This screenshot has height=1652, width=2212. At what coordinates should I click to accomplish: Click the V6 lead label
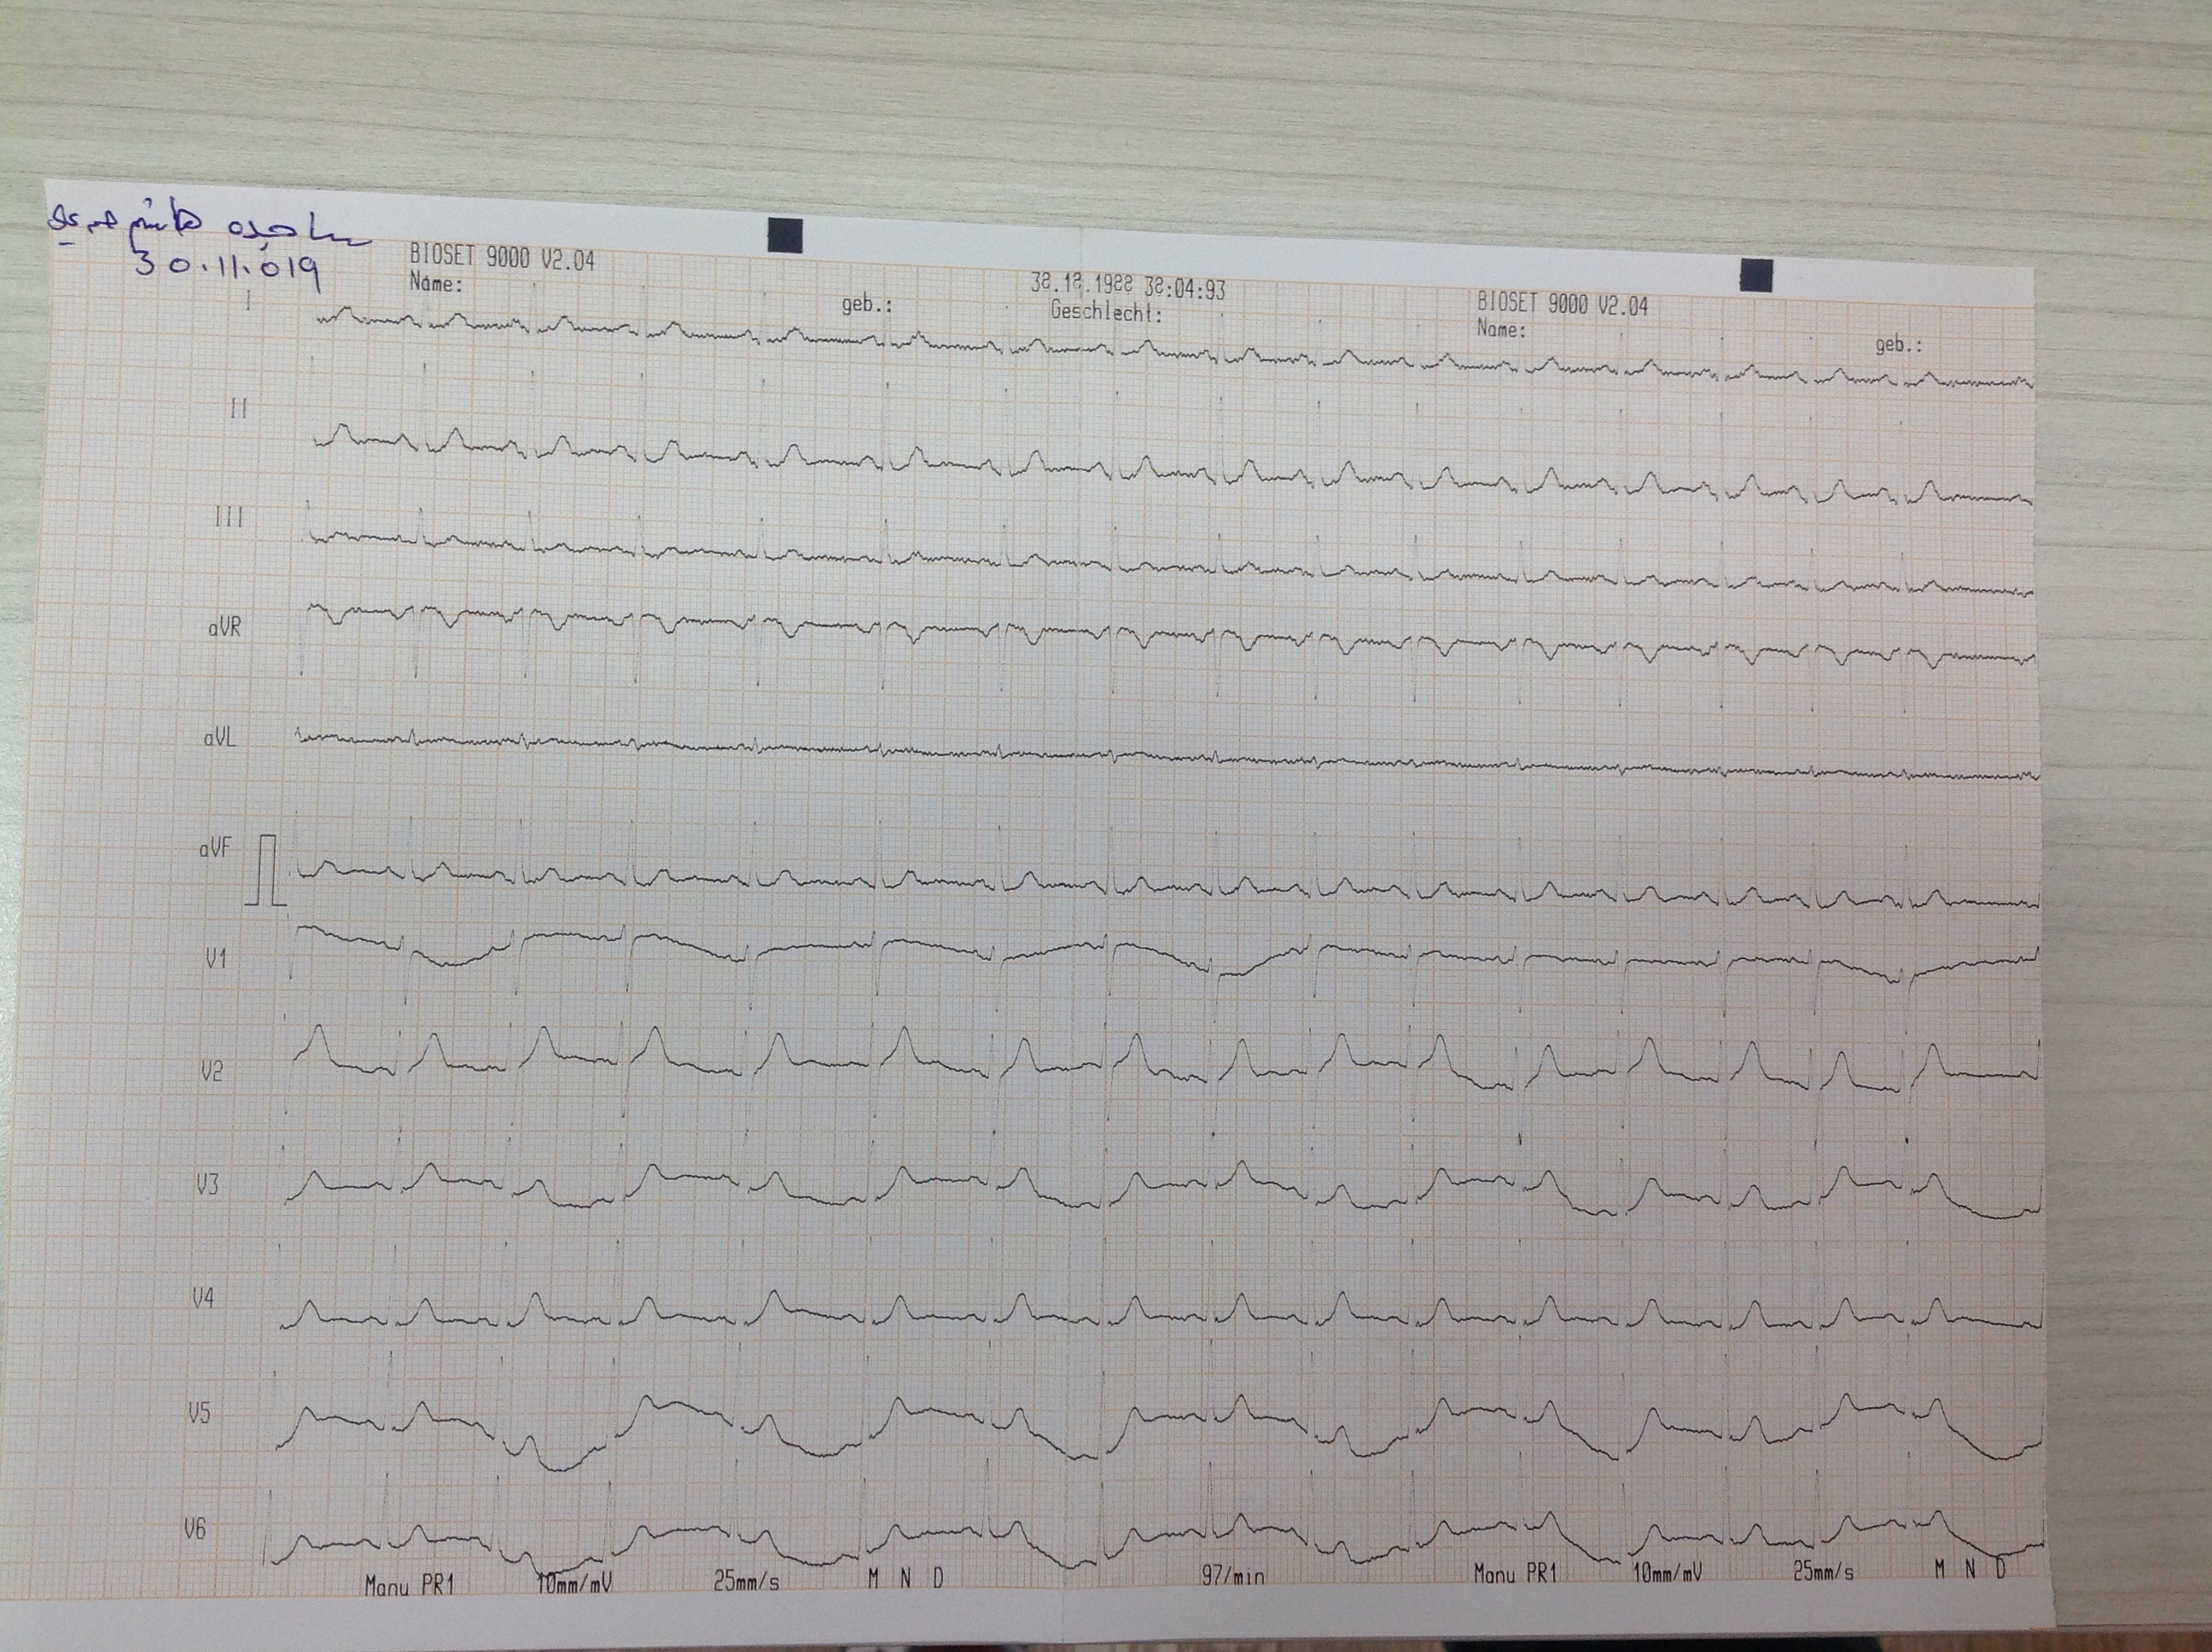pyautogui.click(x=195, y=1529)
